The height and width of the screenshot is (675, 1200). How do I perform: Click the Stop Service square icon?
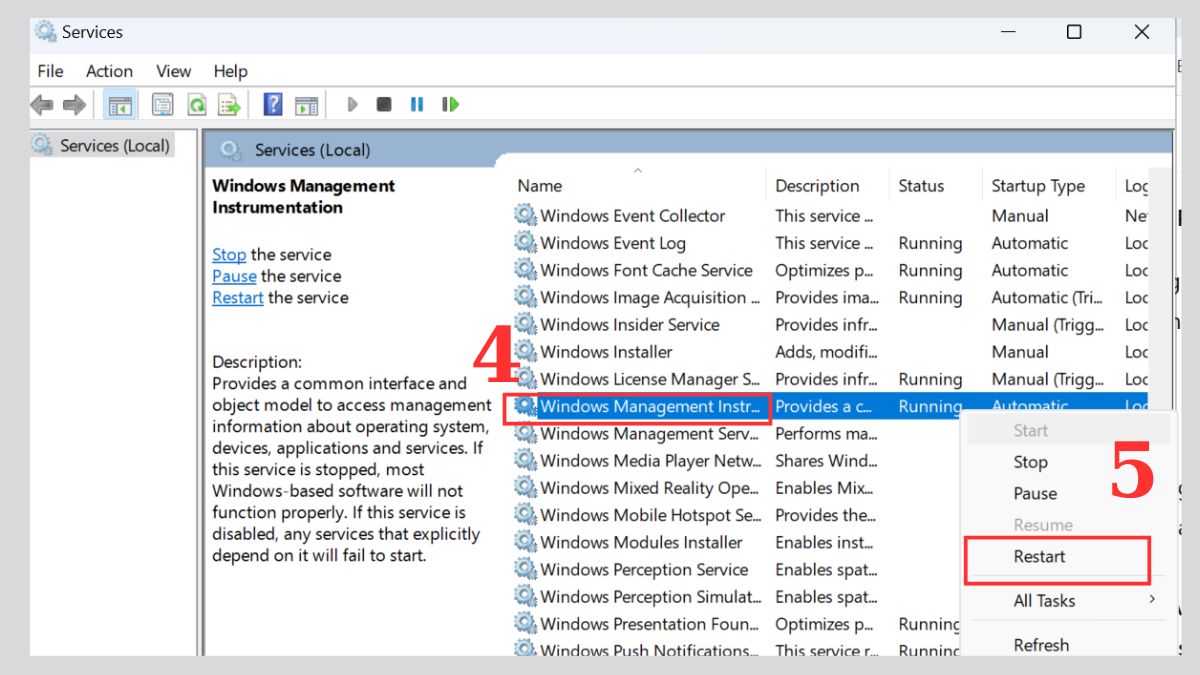[384, 104]
